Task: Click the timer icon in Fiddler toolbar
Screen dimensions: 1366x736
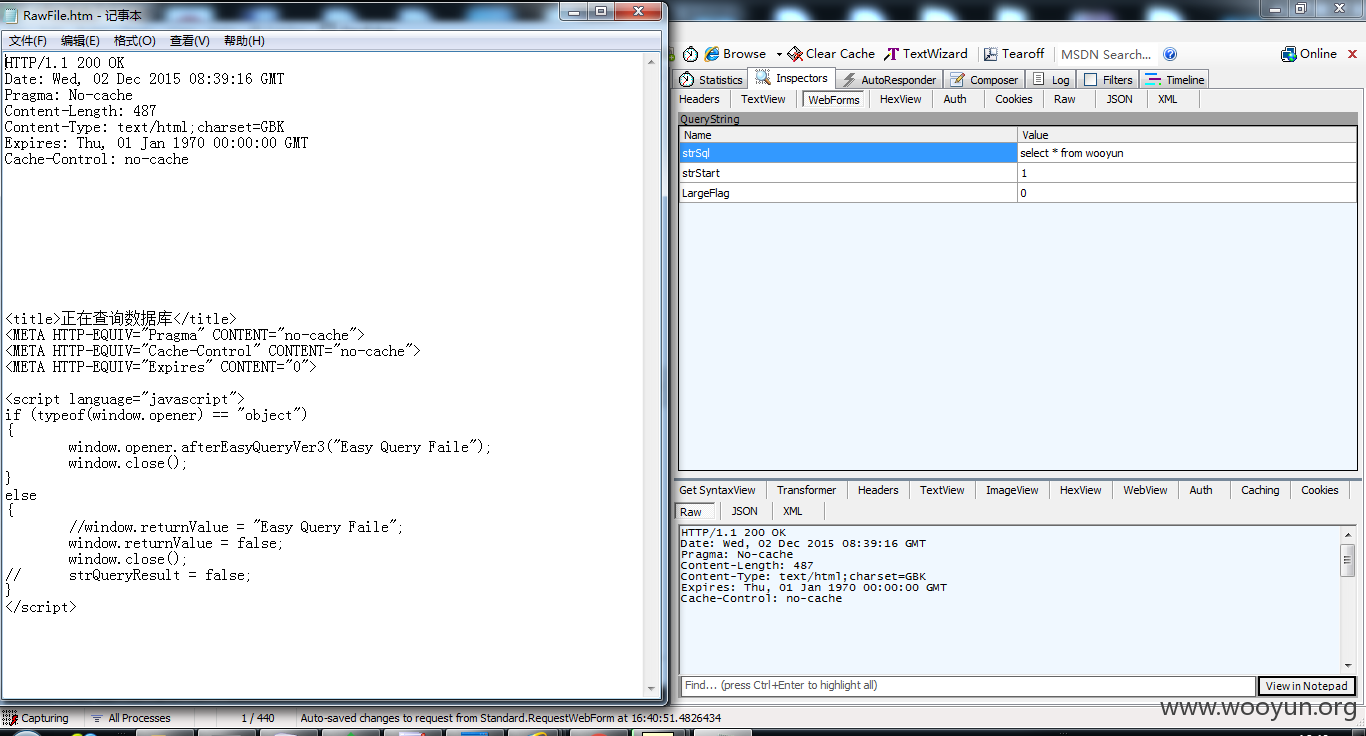Action: pos(690,54)
